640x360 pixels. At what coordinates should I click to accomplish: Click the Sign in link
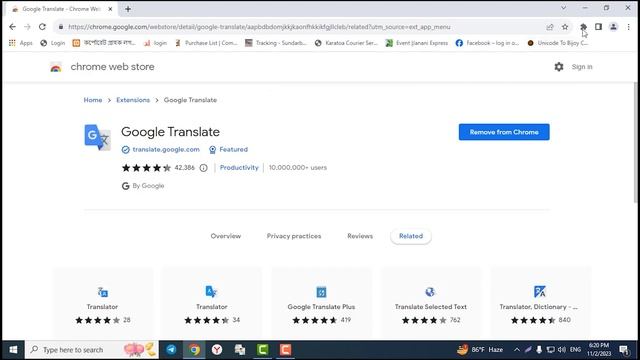tap(582, 67)
